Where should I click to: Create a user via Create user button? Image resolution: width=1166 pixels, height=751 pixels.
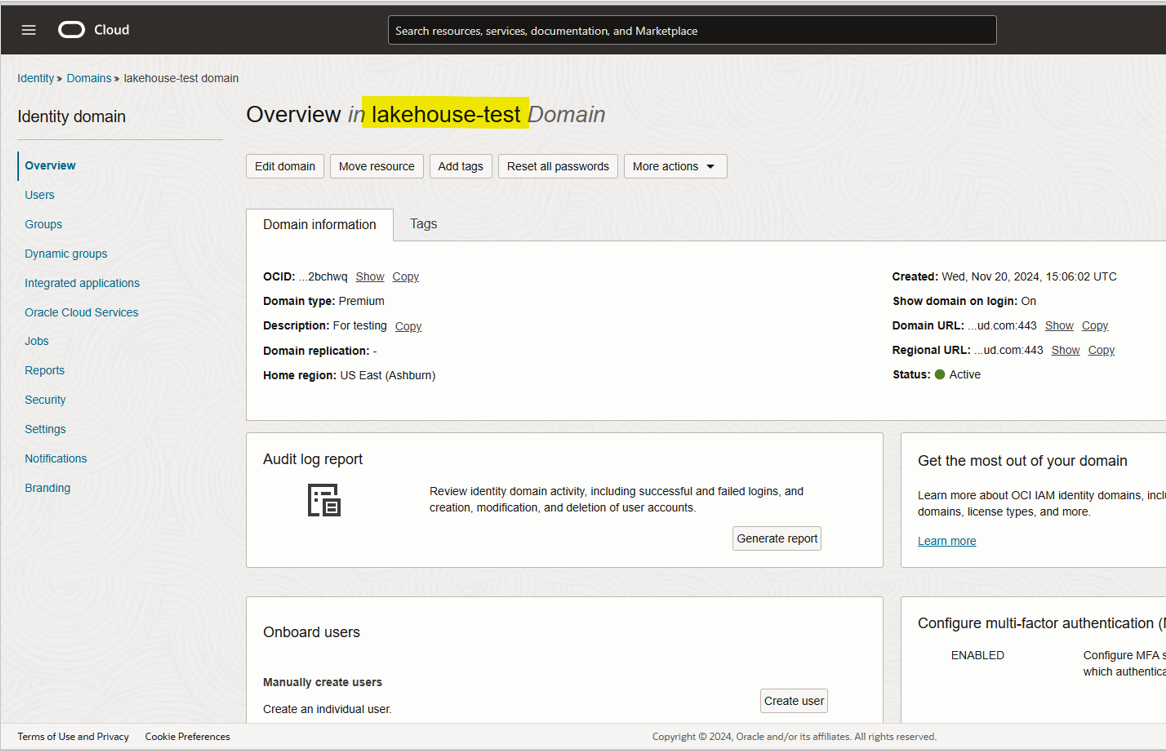[x=793, y=700]
